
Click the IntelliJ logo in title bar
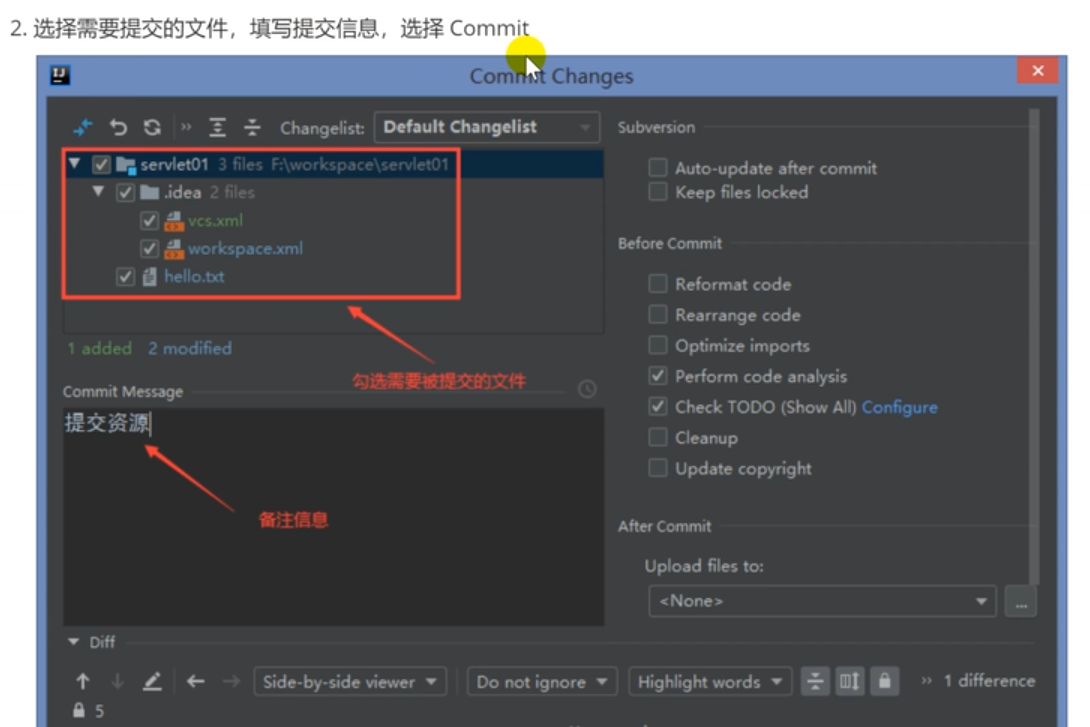(60, 75)
